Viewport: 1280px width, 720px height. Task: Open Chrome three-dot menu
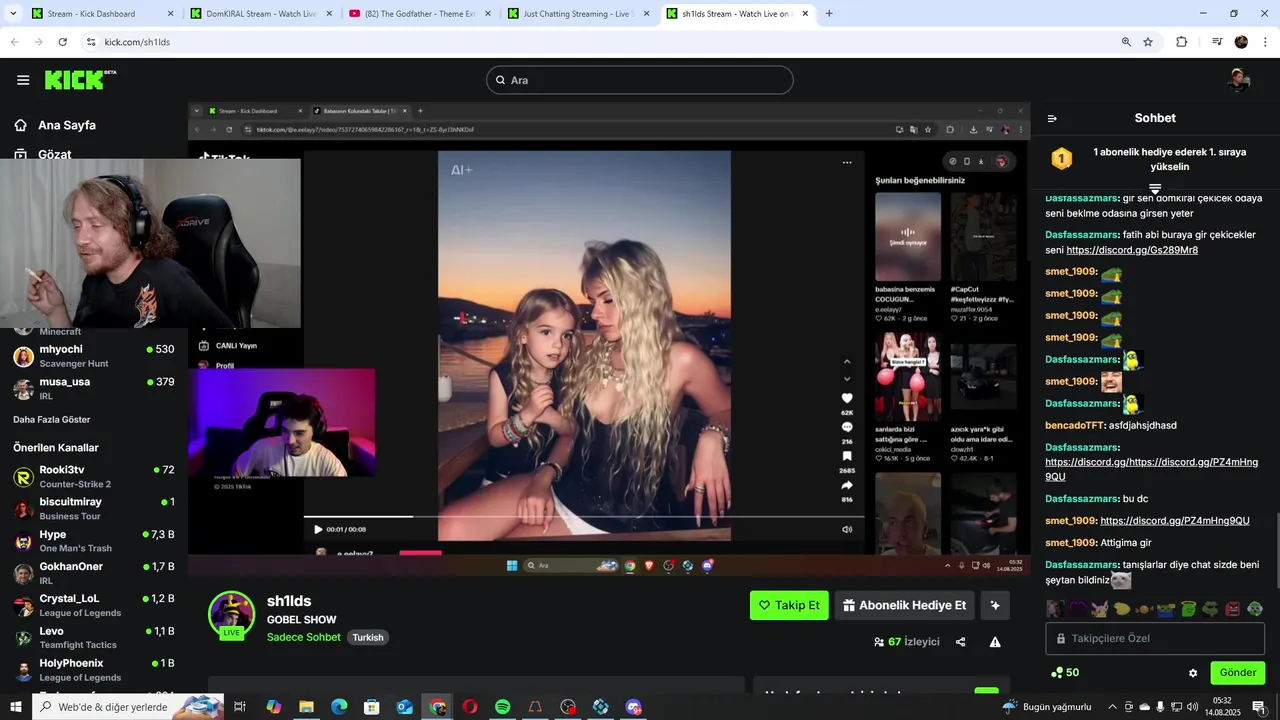pyautogui.click(x=1265, y=42)
